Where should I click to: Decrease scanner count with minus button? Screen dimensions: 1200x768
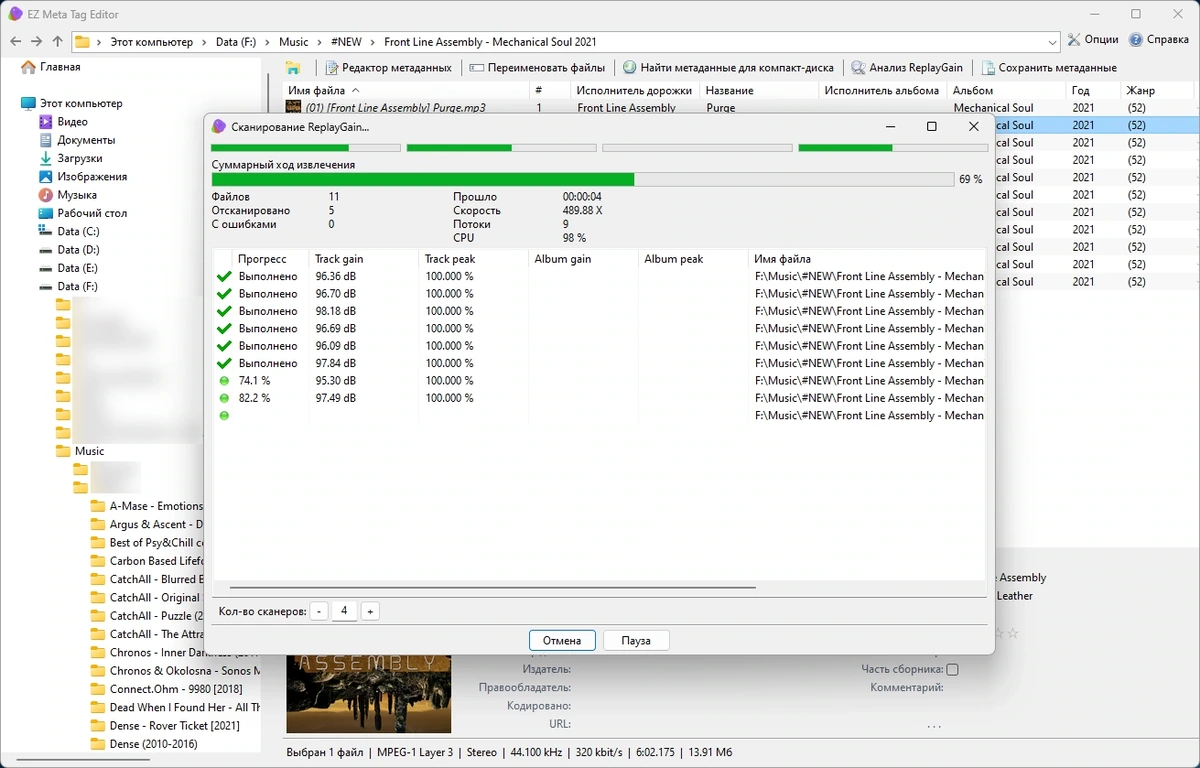319,611
